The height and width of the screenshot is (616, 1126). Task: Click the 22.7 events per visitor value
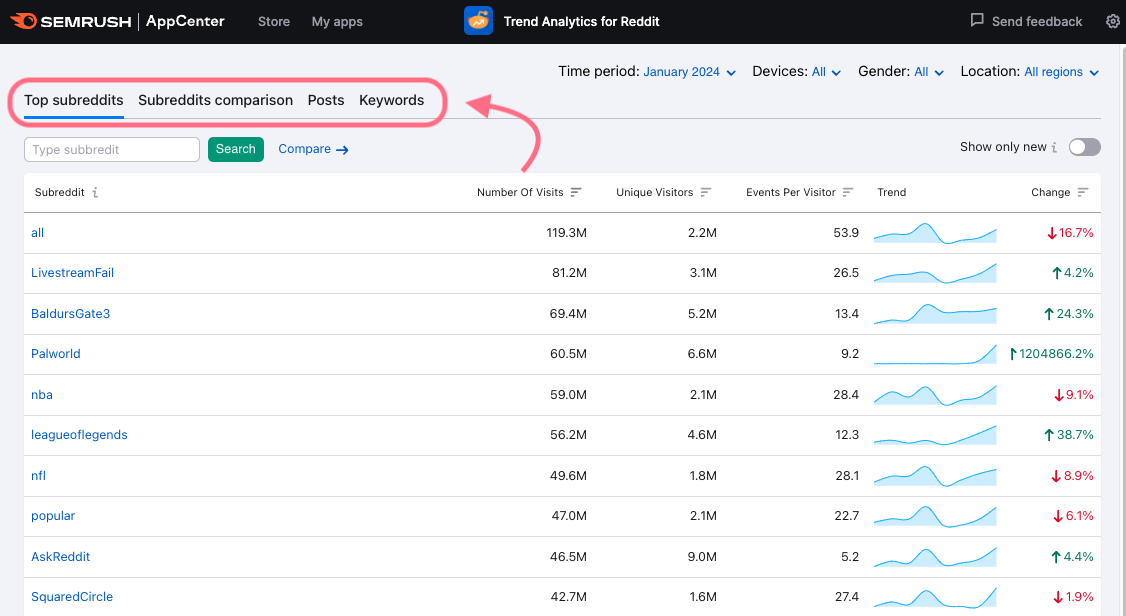[847, 516]
